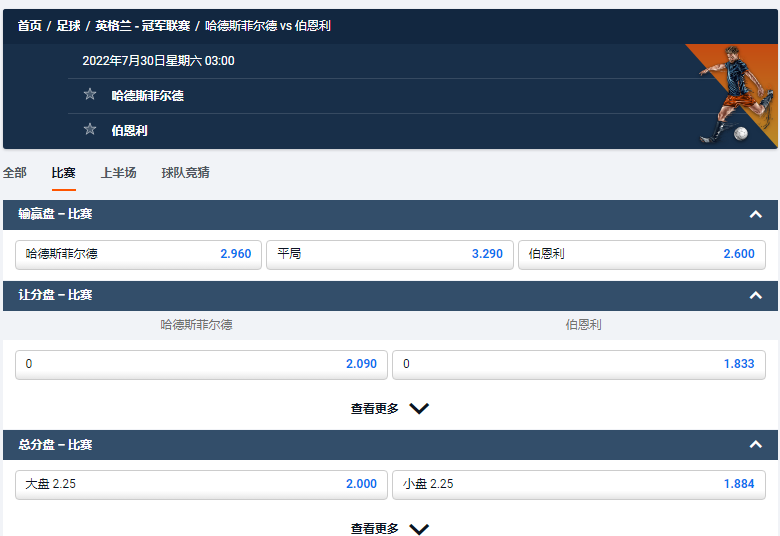Viewport: 780px width, 536px height.
Task: Toggle the star next to 伯恩利 team
Action: pyautogui.click(x=90, y=129)
